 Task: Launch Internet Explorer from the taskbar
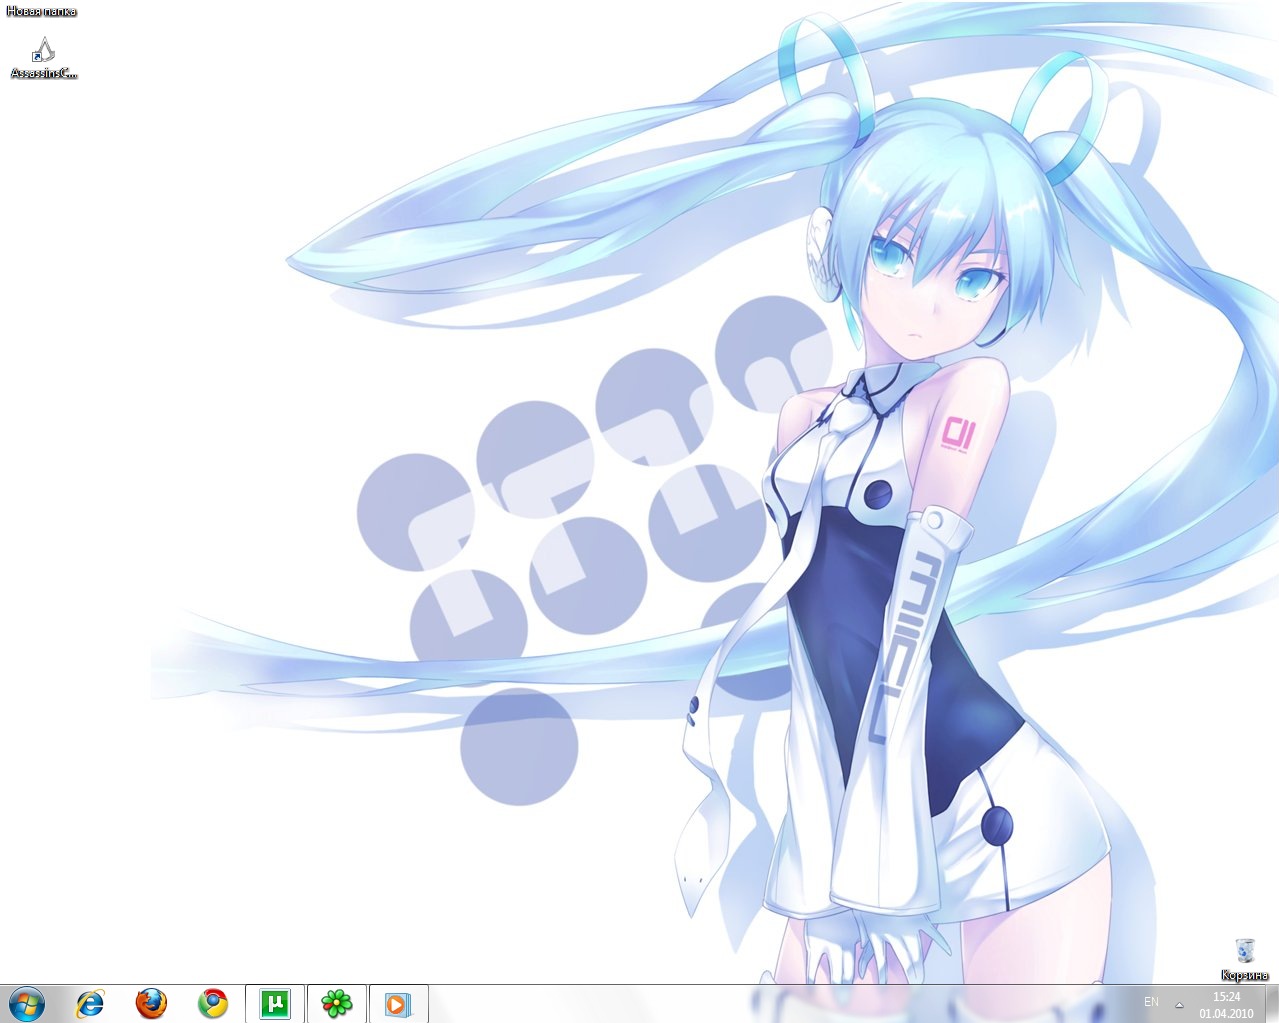[x=90, y=1003]
